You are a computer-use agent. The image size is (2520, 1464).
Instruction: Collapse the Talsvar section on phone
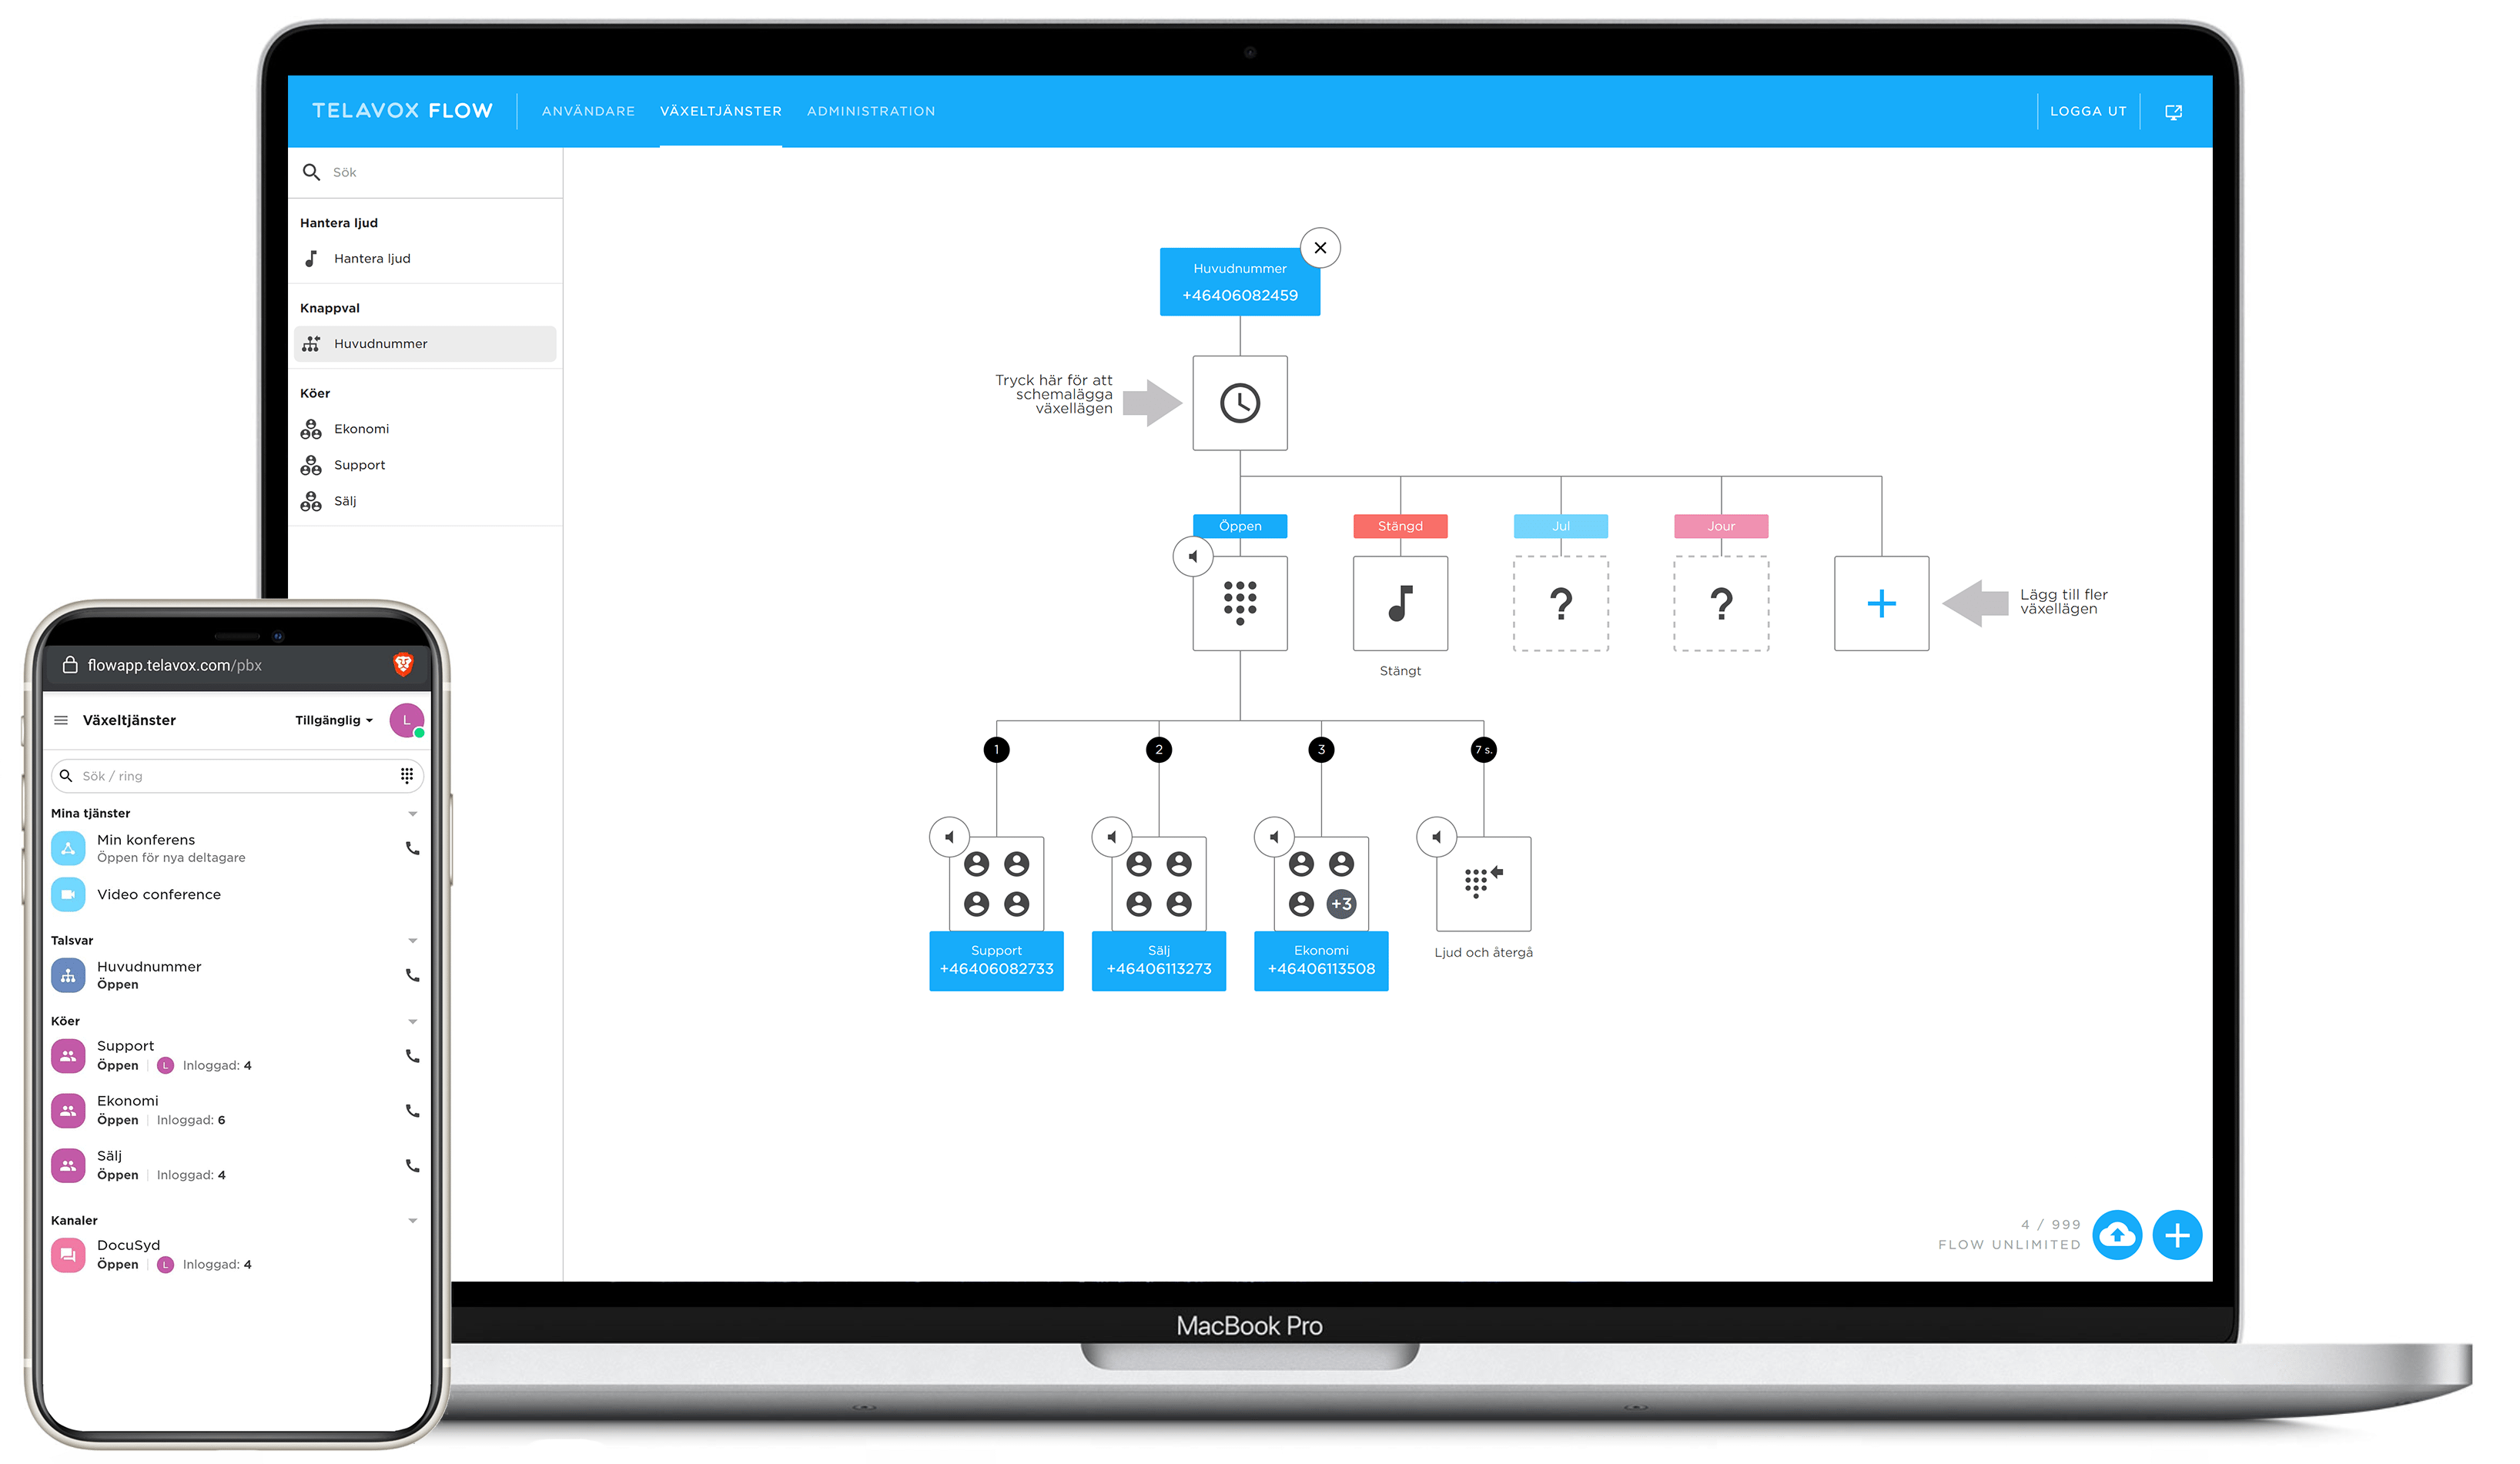click(x=413, y=941)
